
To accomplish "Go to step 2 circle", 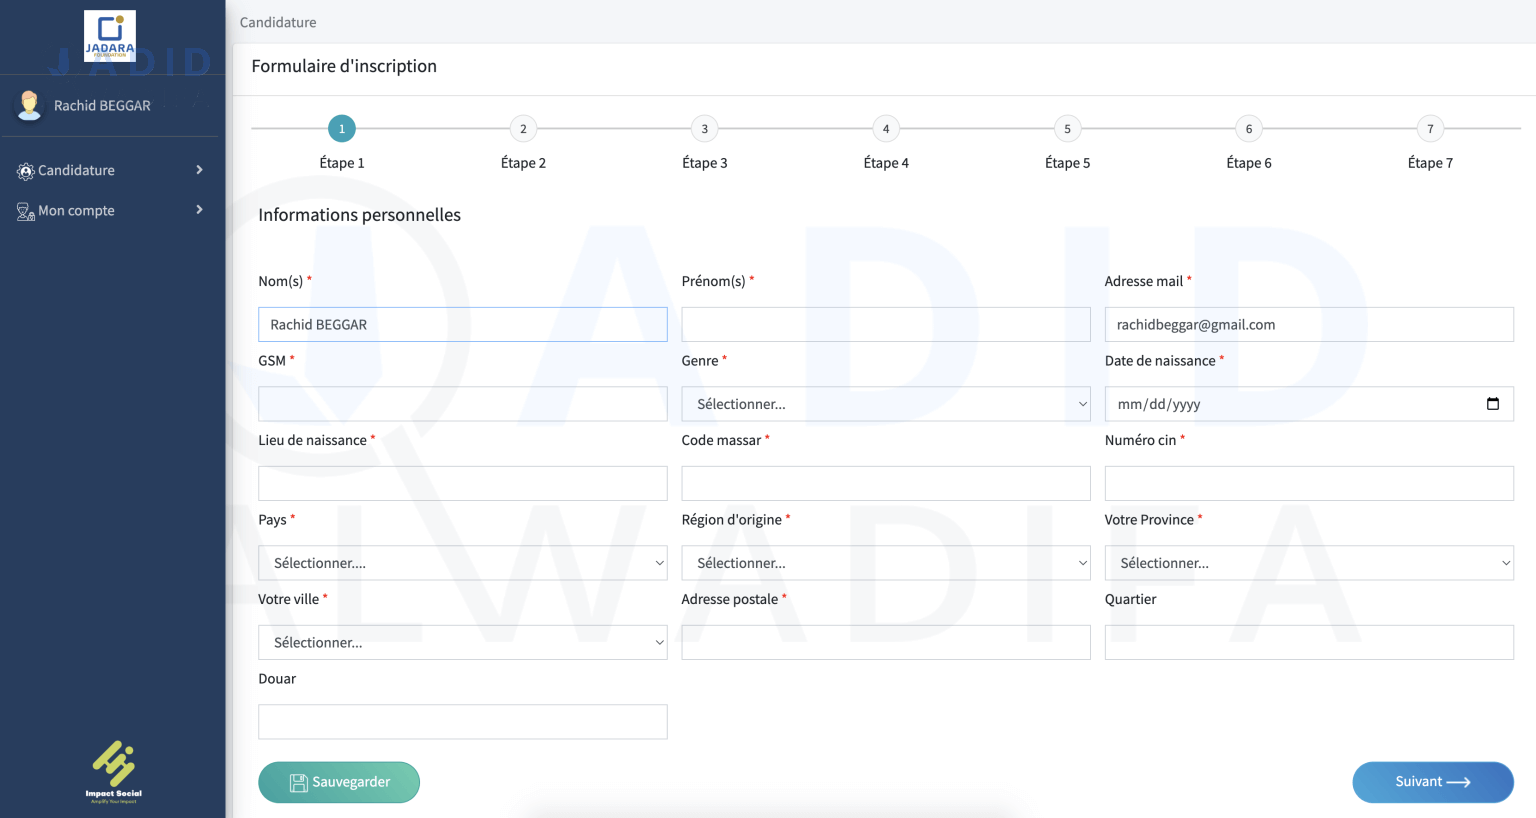I will (523, 129).
